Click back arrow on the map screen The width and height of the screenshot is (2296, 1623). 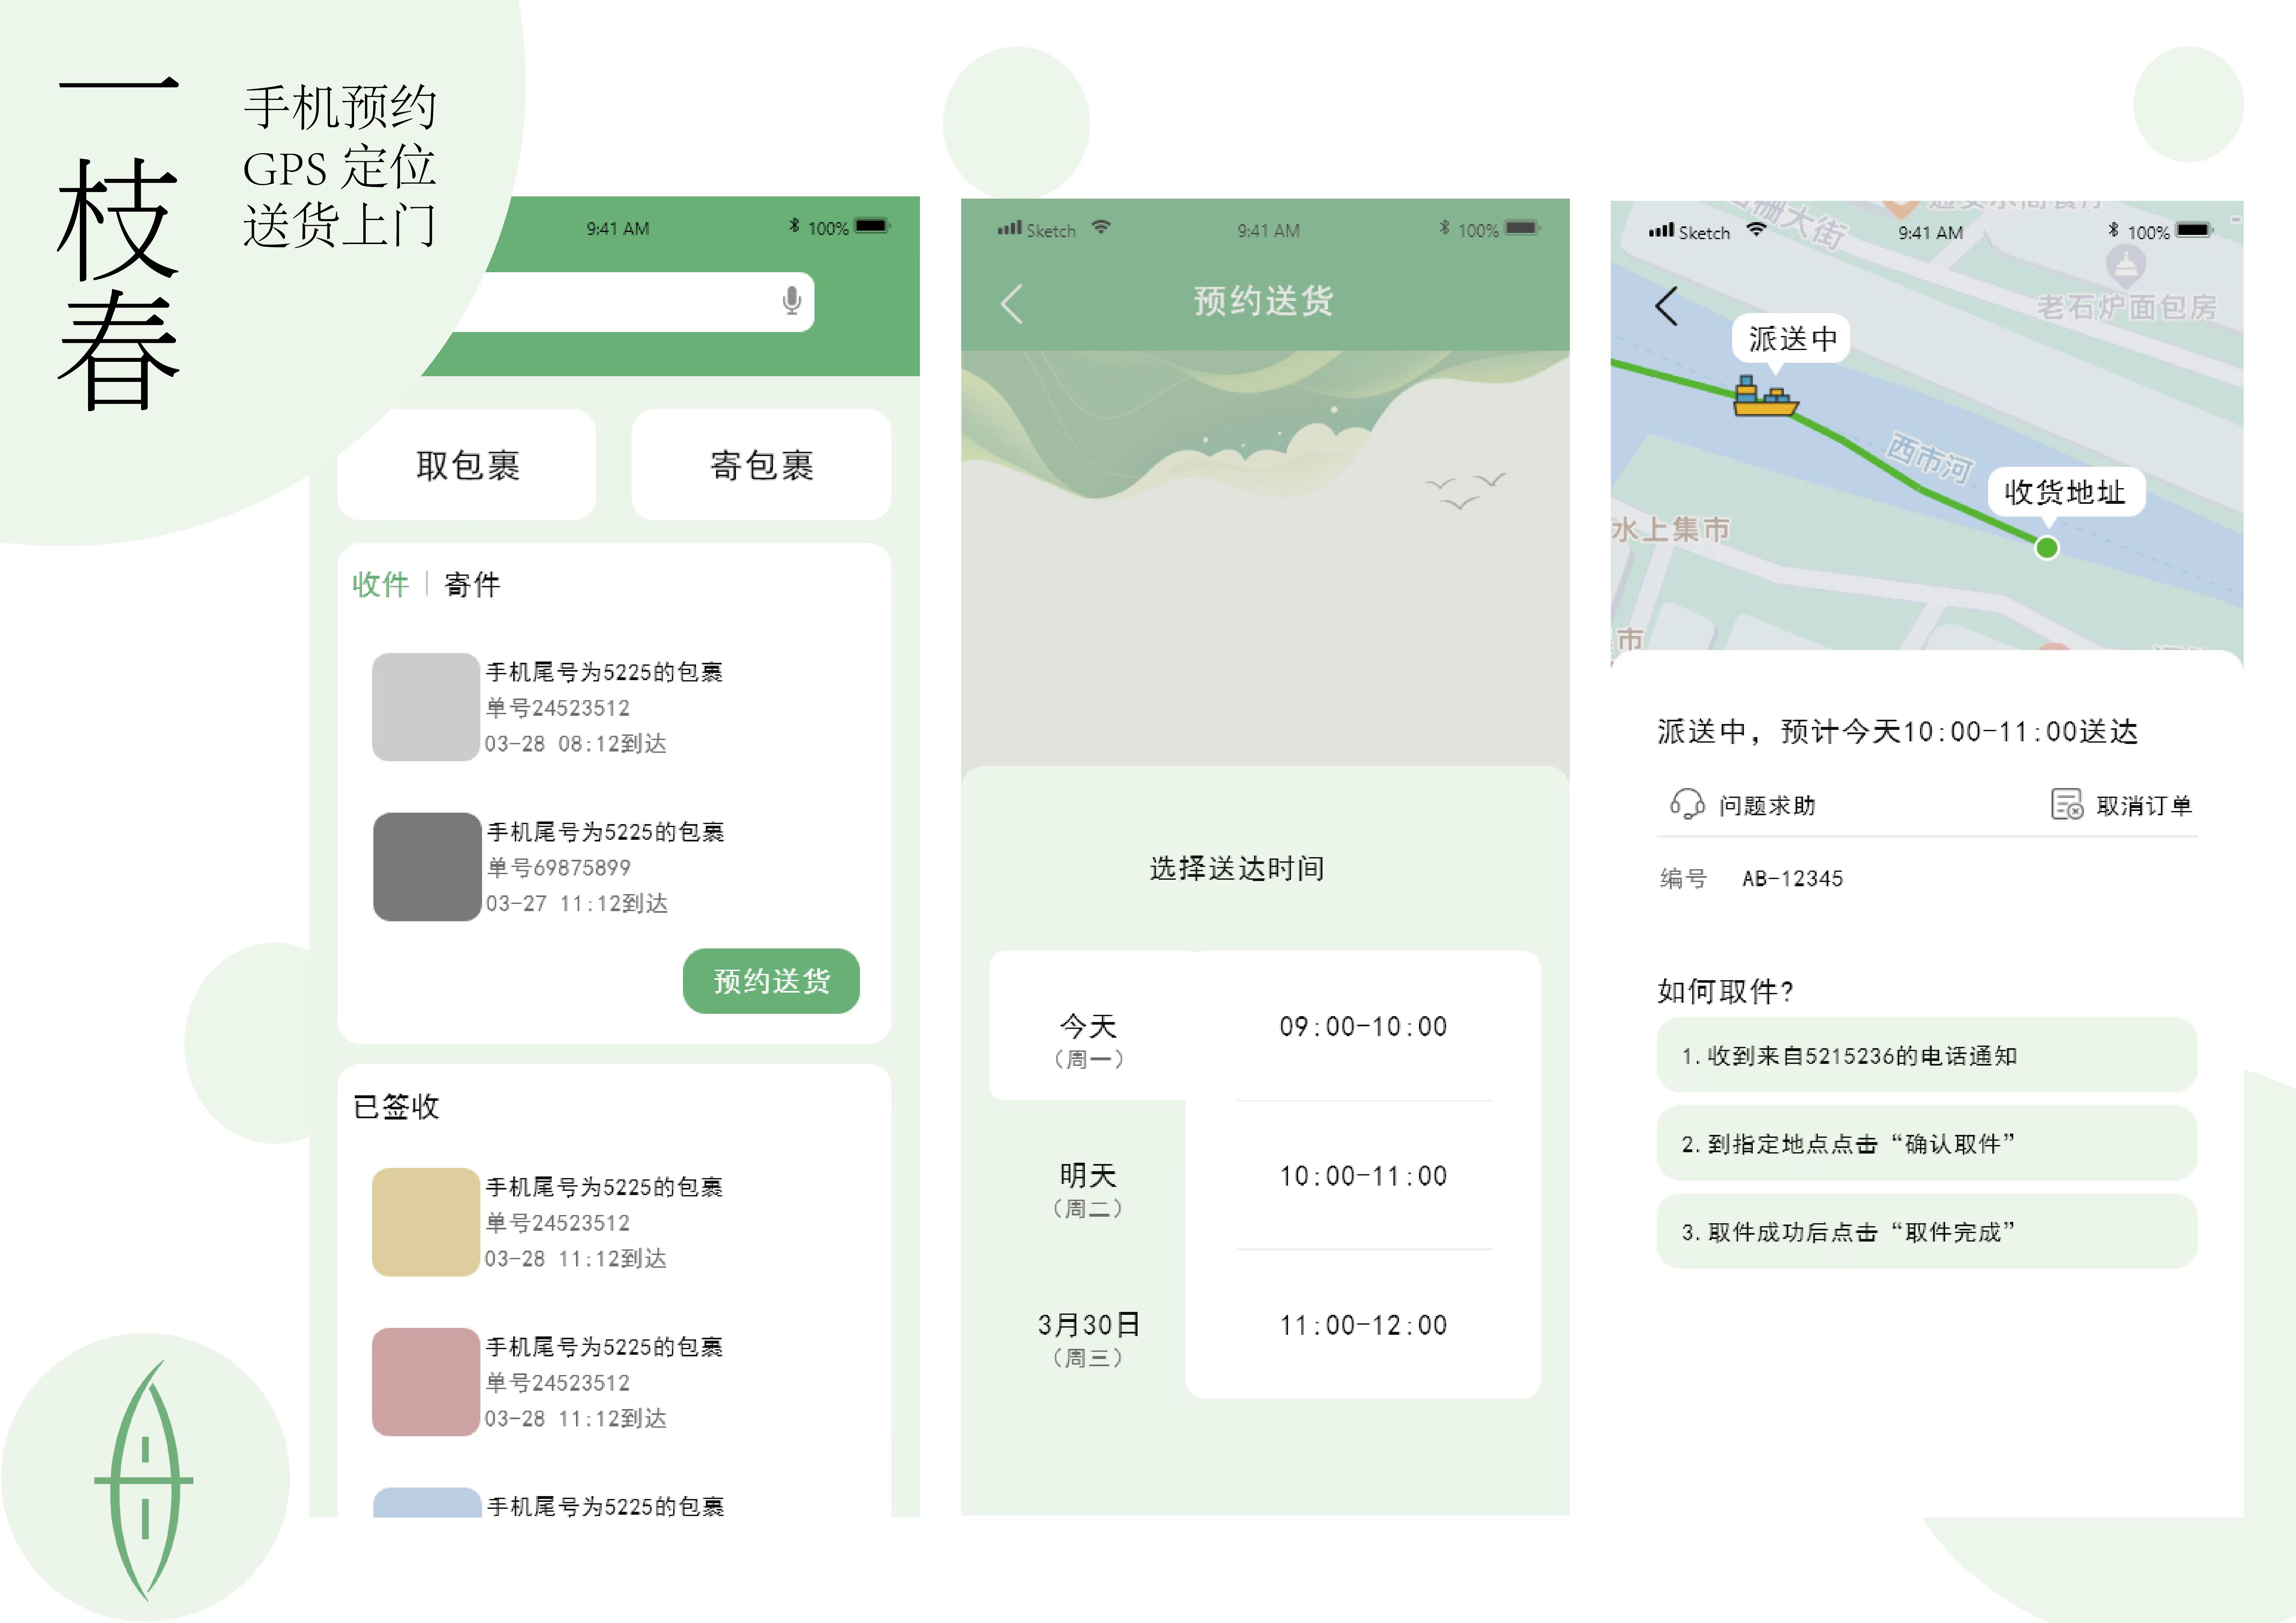tap(1666, 306)
